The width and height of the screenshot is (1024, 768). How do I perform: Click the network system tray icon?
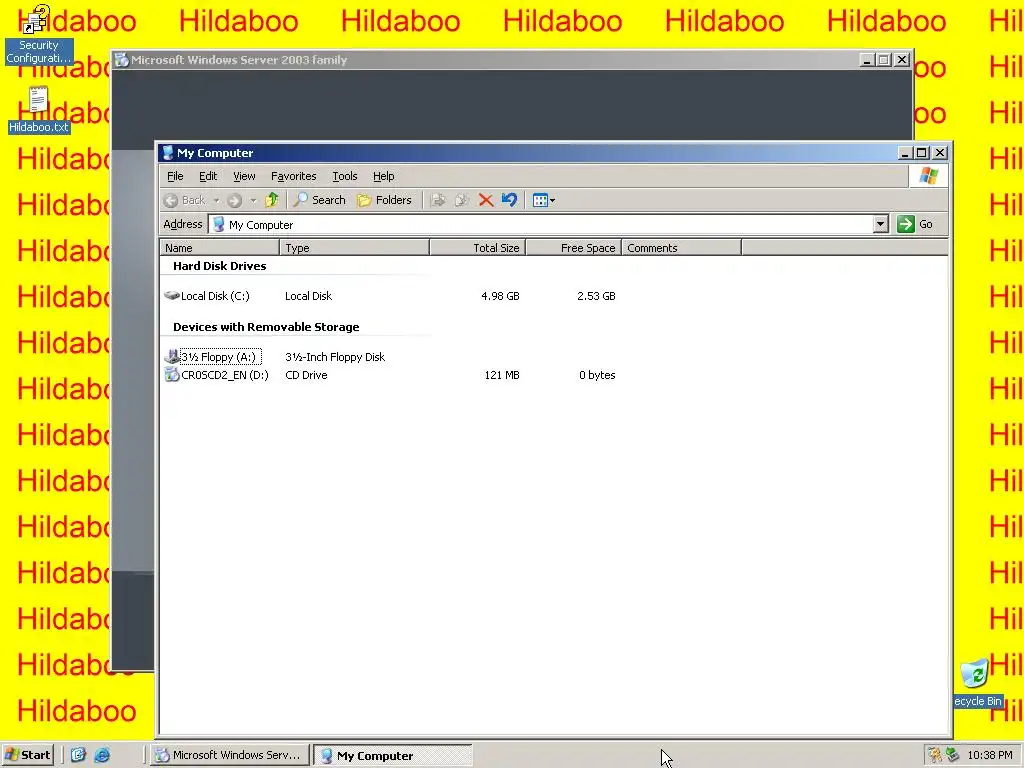click(x=952, y=755)
